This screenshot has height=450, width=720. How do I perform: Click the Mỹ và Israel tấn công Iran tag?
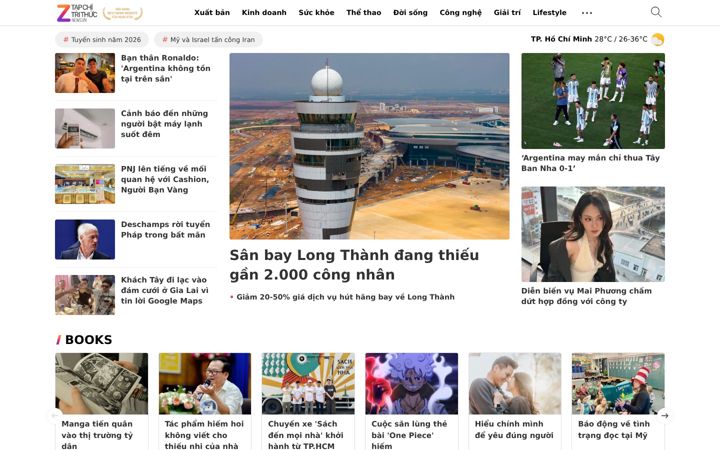[x=208, y=39]
